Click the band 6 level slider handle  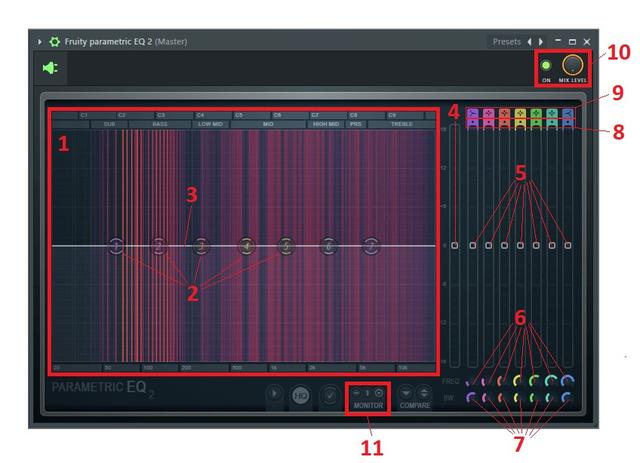tap(552, 245)
